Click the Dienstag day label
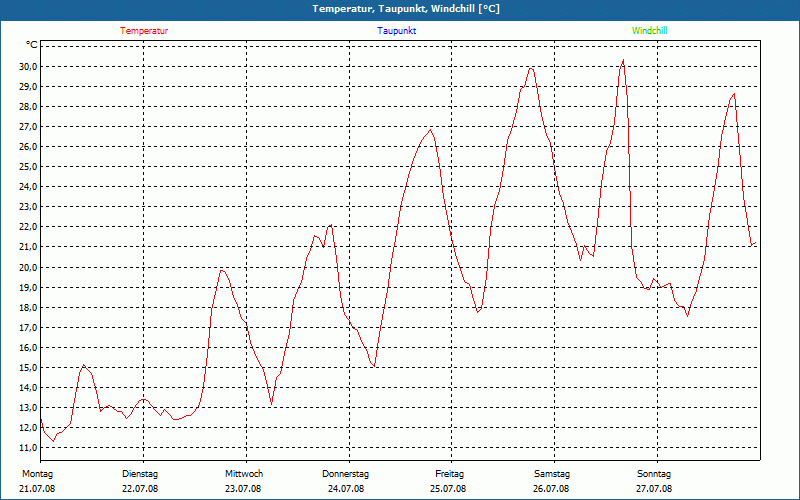 (x=140, y=474)
